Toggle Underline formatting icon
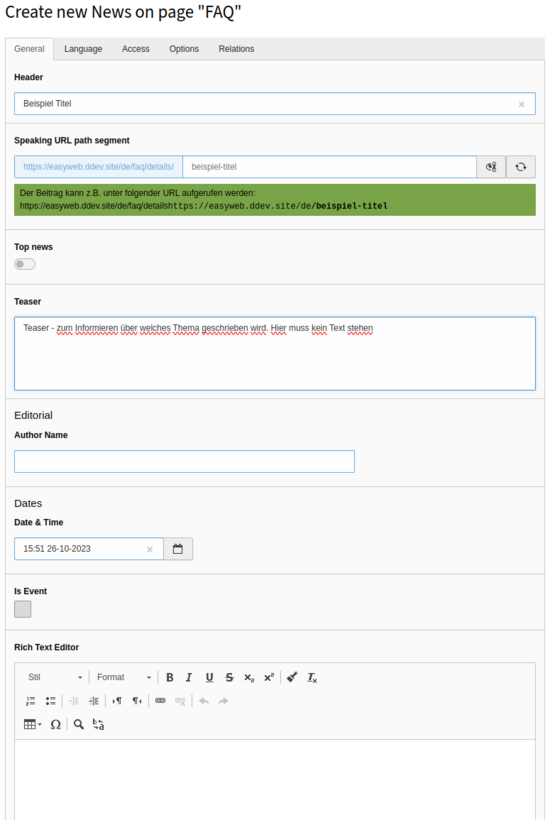 click(x=209, y=677)
